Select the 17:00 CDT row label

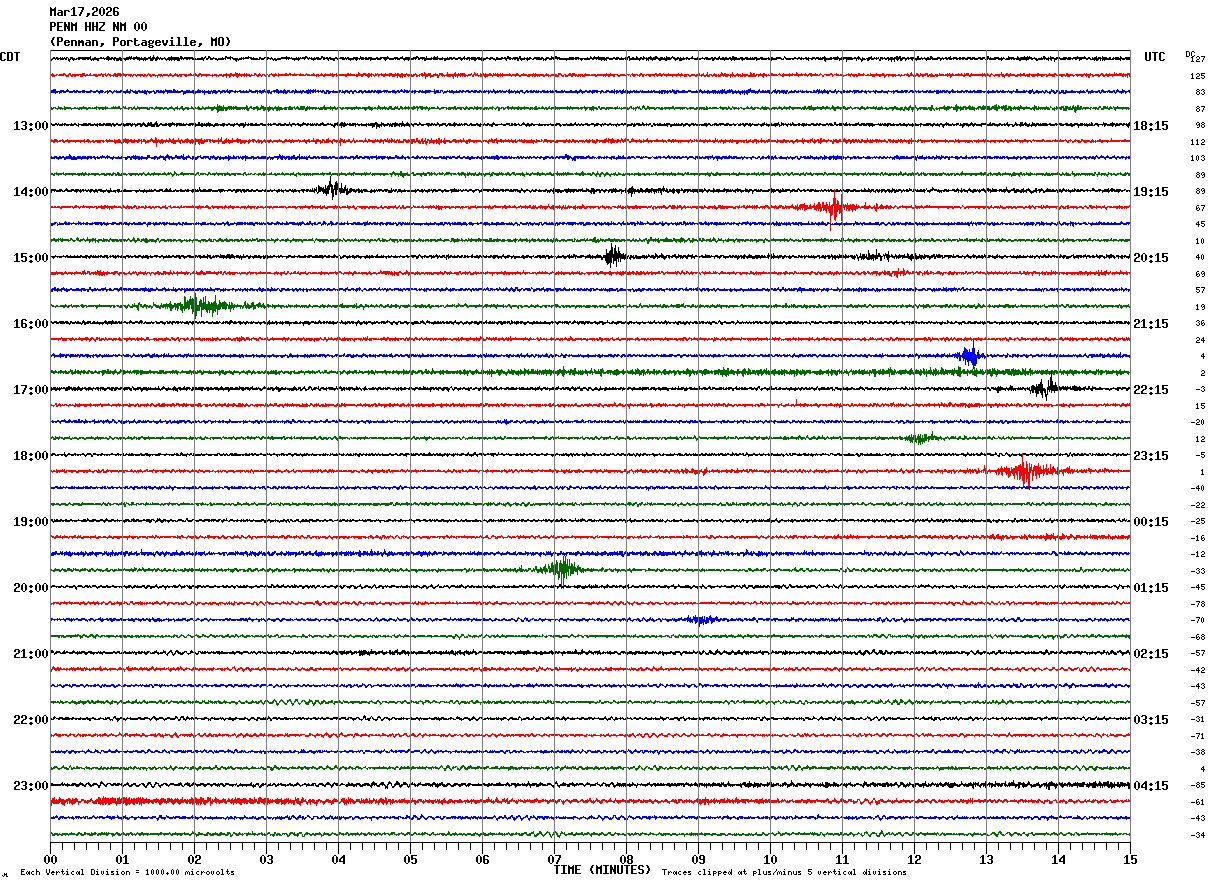click(30, 390)
